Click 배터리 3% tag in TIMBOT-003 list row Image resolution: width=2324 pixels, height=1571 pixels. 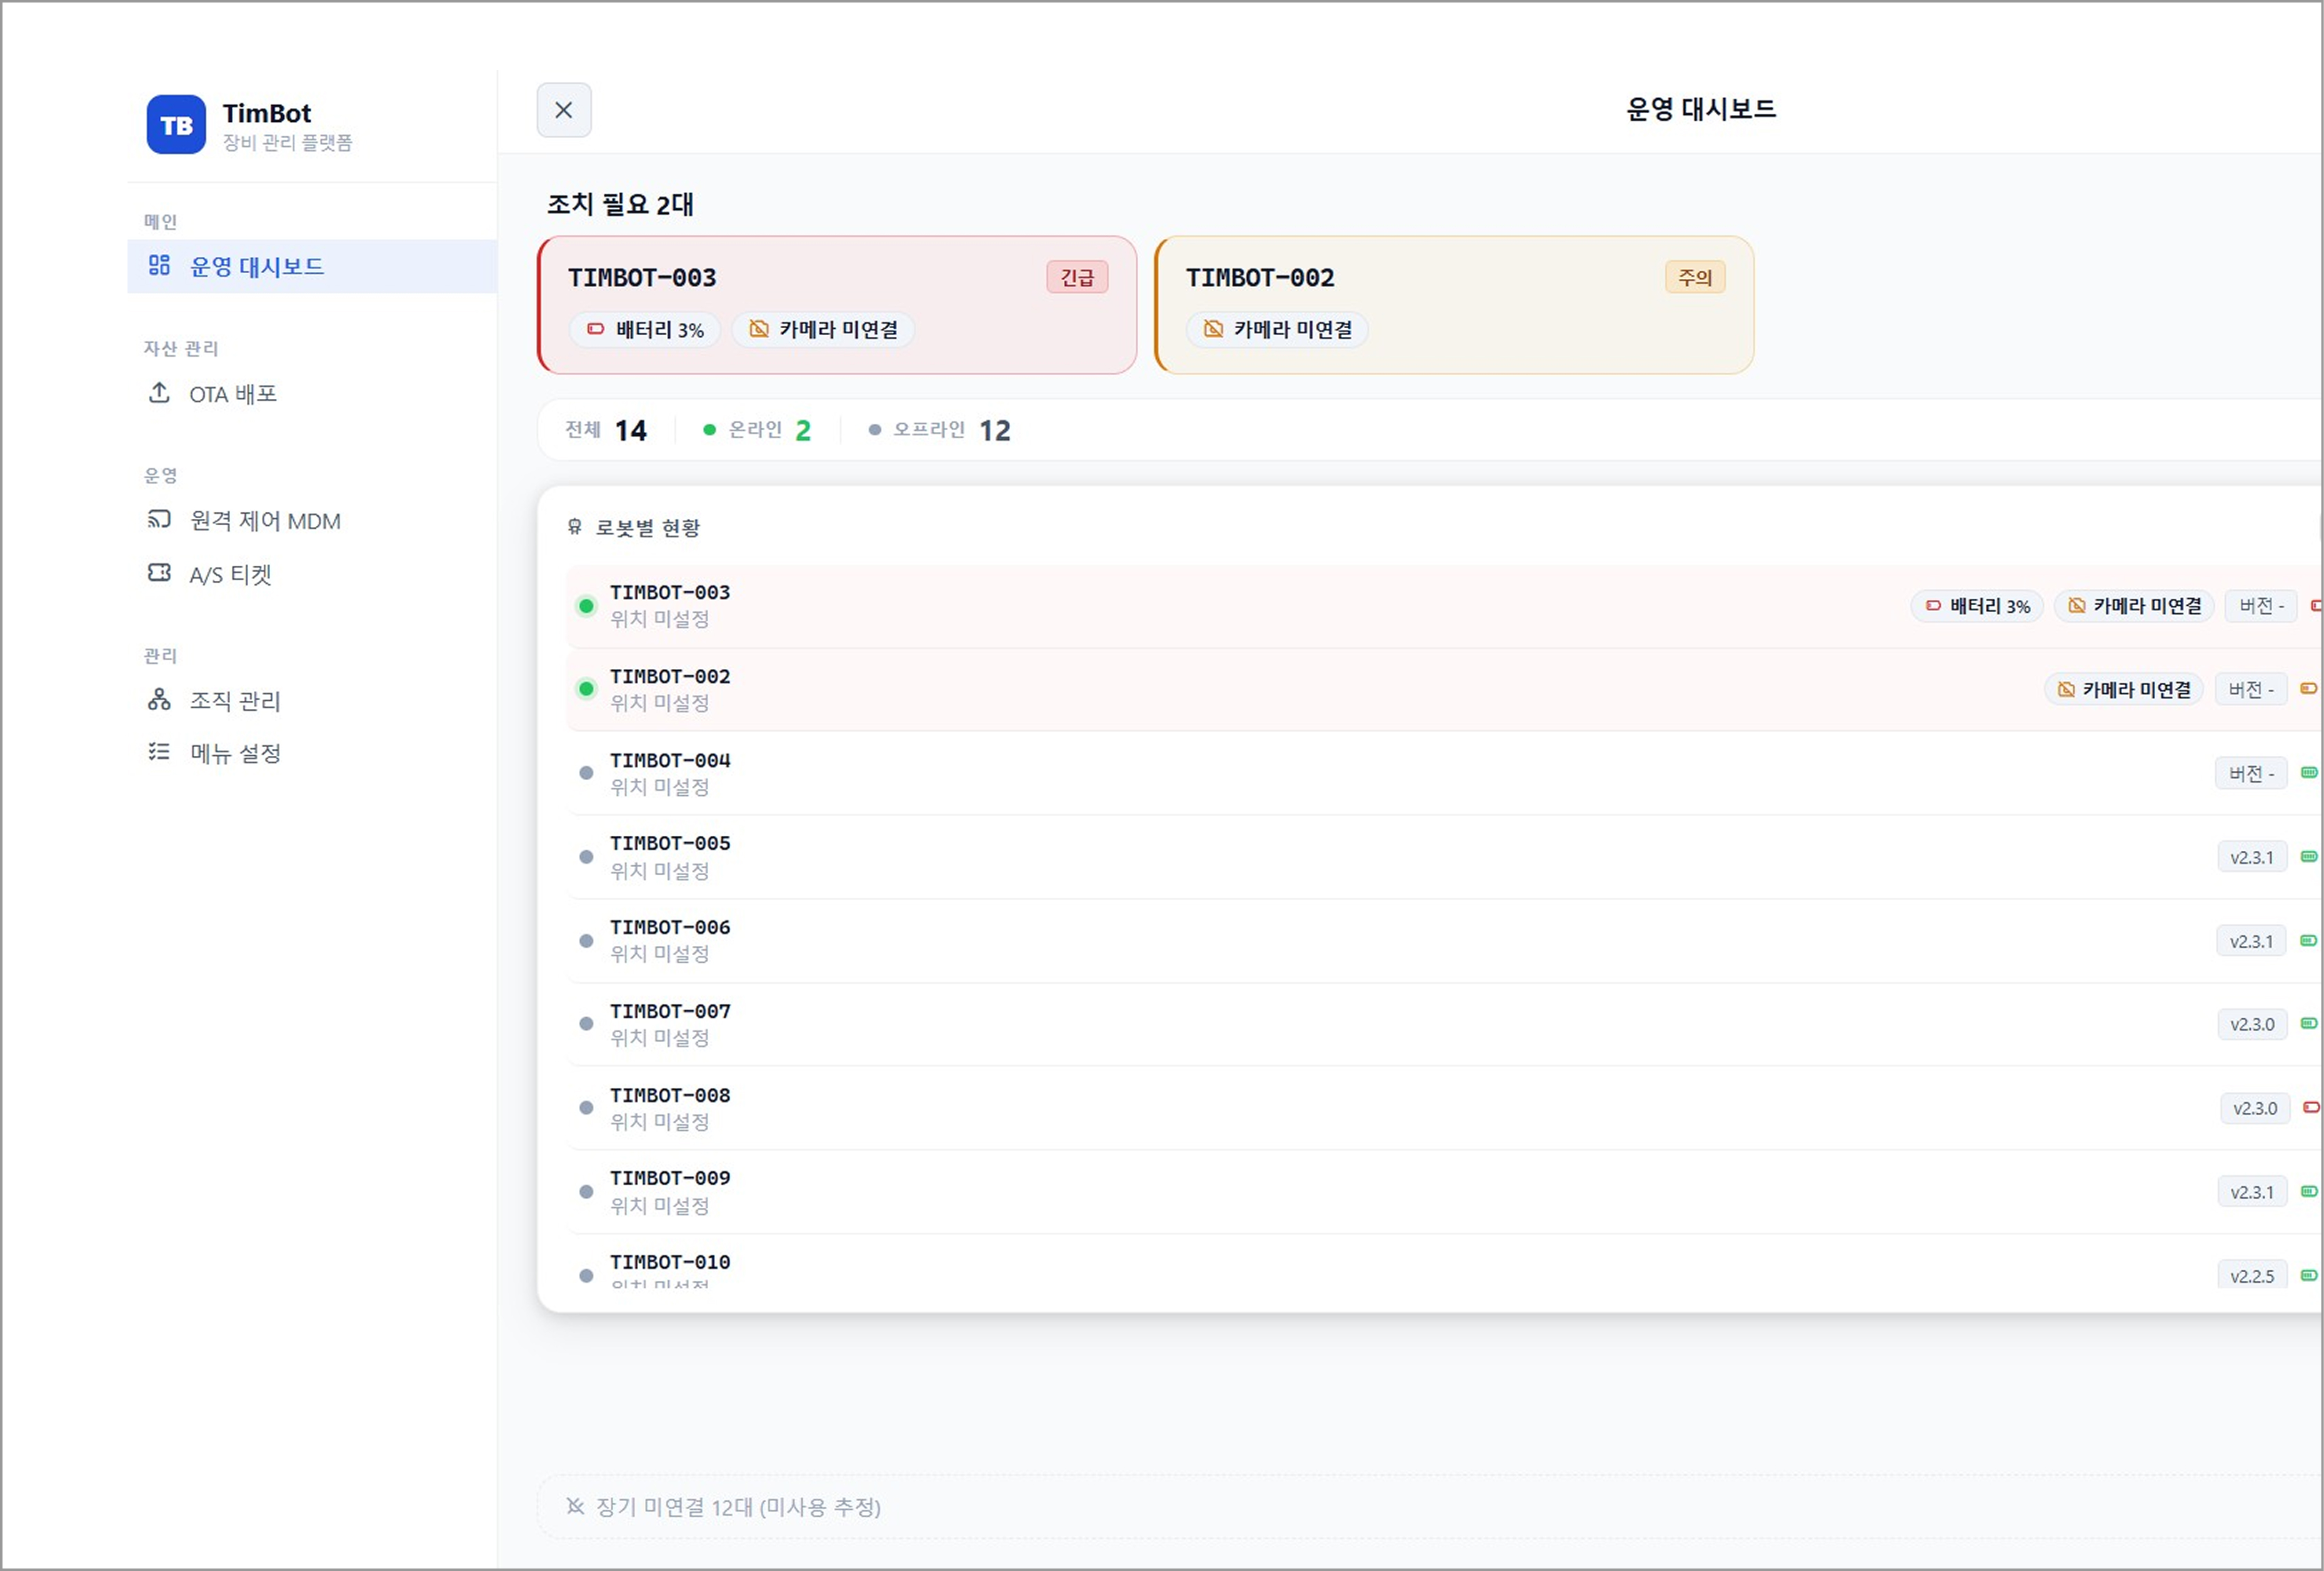click(x=1977, y=606)
